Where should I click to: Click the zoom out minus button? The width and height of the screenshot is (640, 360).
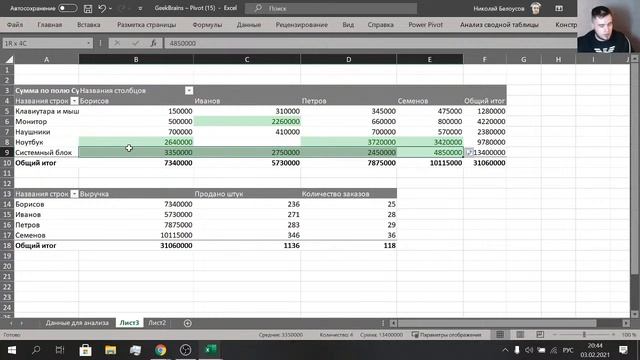pos(555,335)
